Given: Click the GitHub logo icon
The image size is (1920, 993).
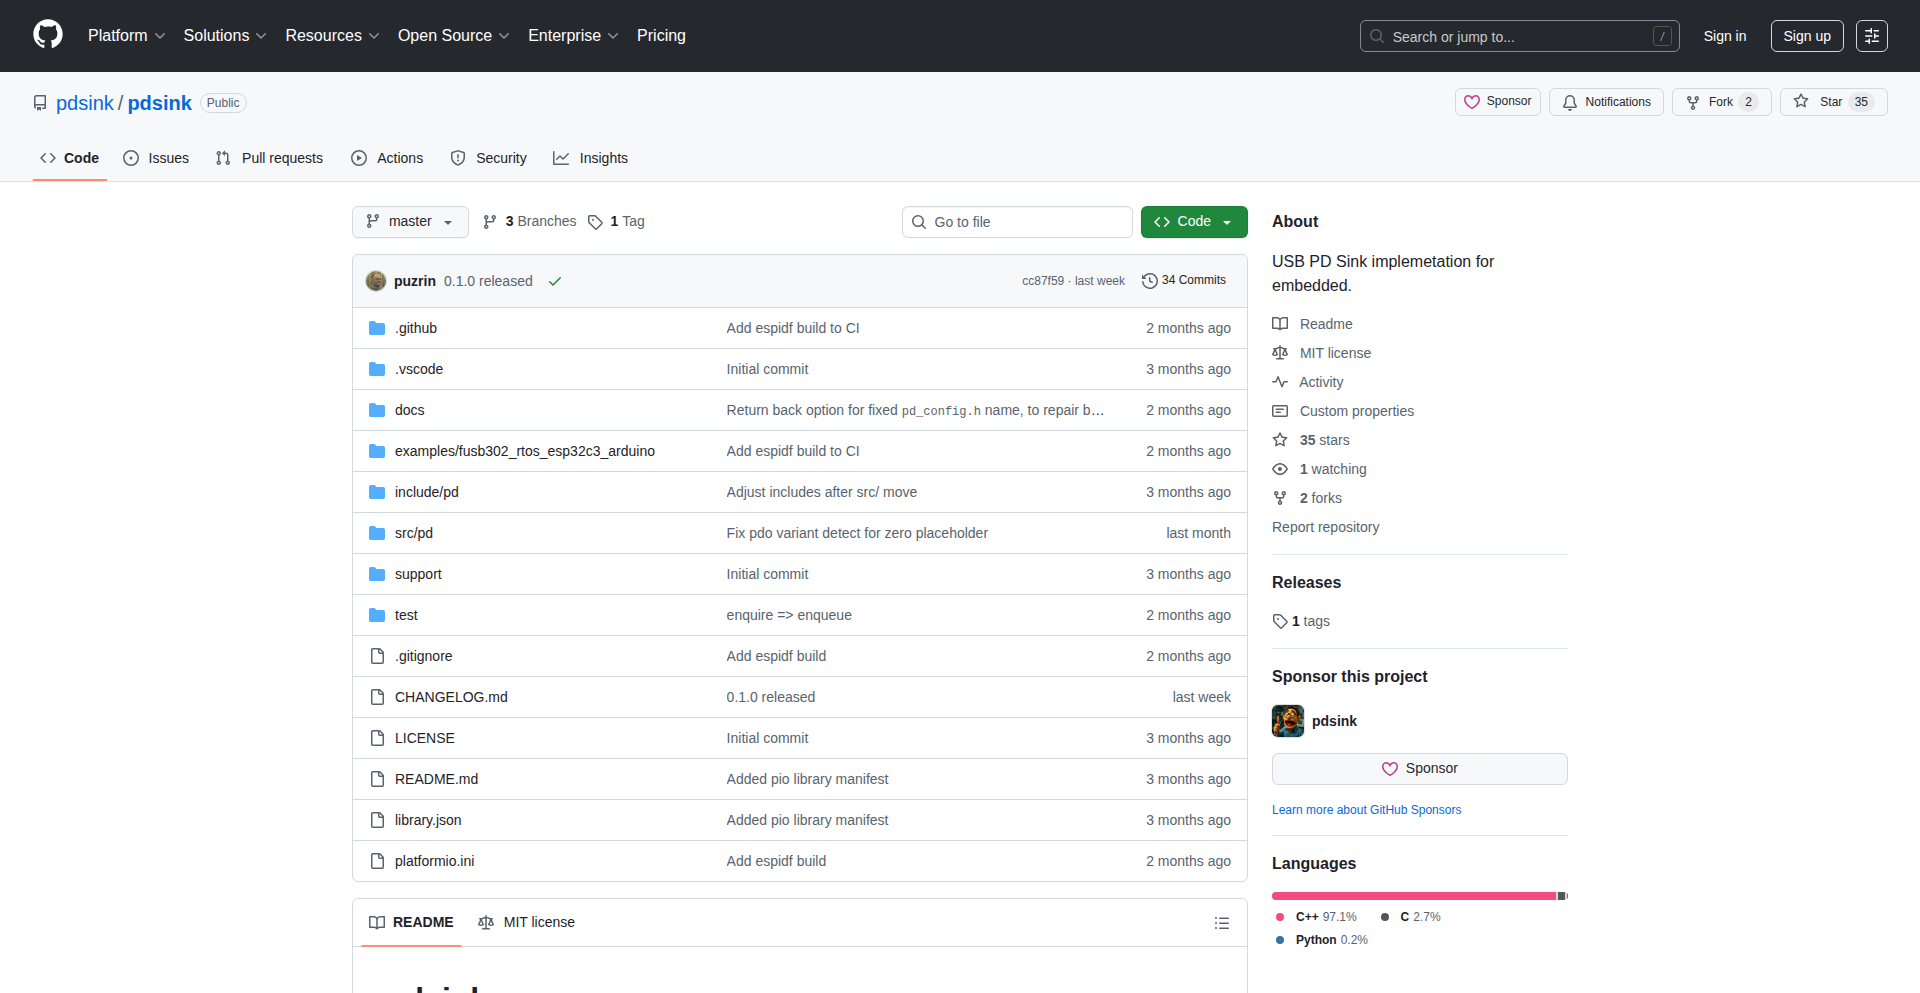Looking at the screenshot, I should click(x=47, y=35).
